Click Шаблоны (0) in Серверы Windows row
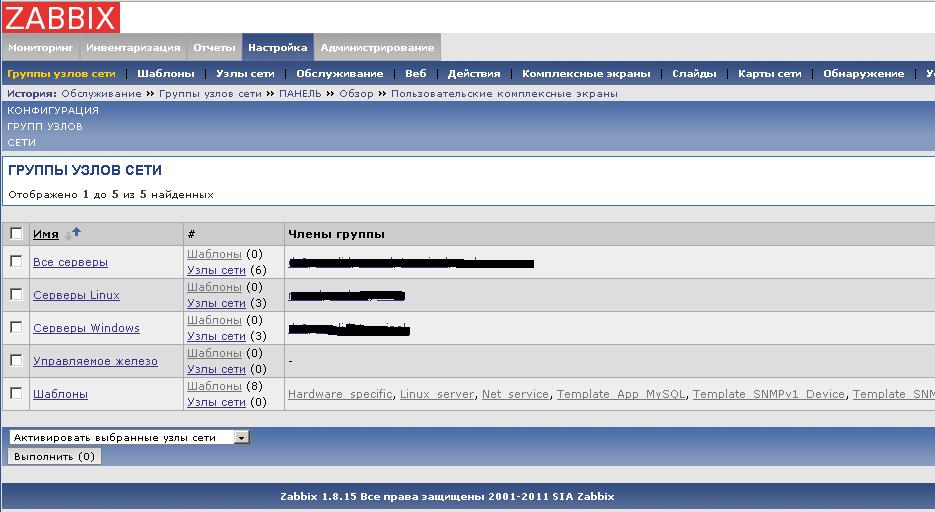The height and width of the screenshot is (512, 935). pos(214,320)
